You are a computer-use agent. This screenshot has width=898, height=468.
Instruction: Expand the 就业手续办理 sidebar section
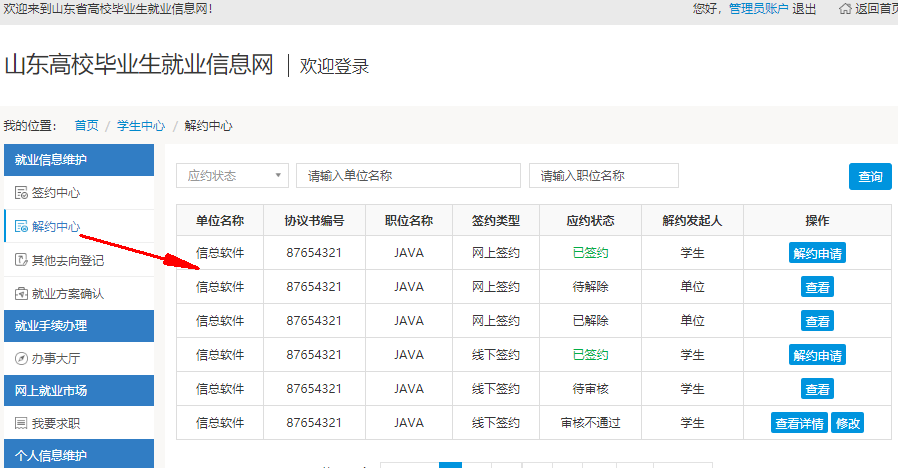(x=79, y=325)
